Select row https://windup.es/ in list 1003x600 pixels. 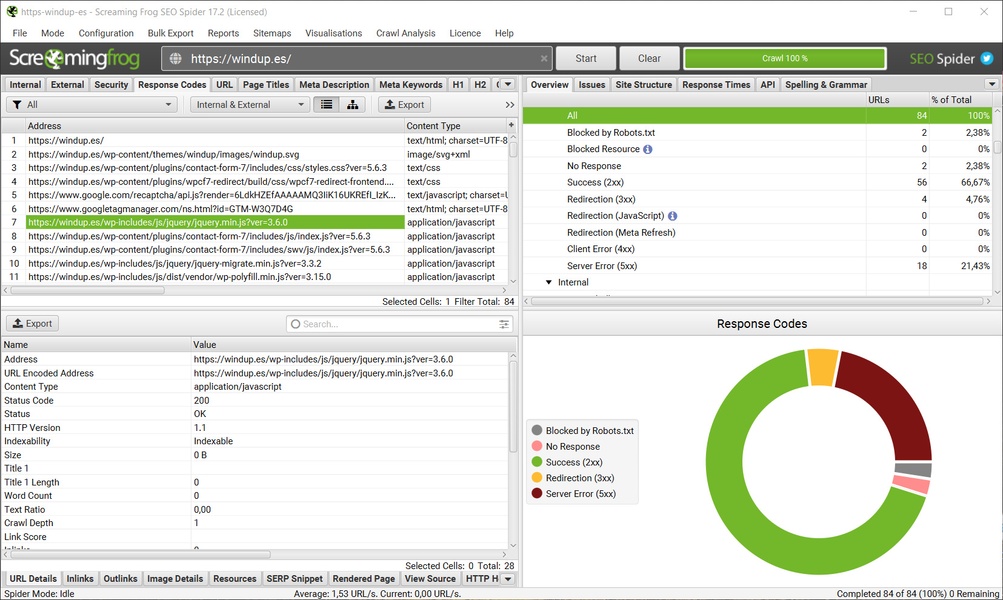256,140
